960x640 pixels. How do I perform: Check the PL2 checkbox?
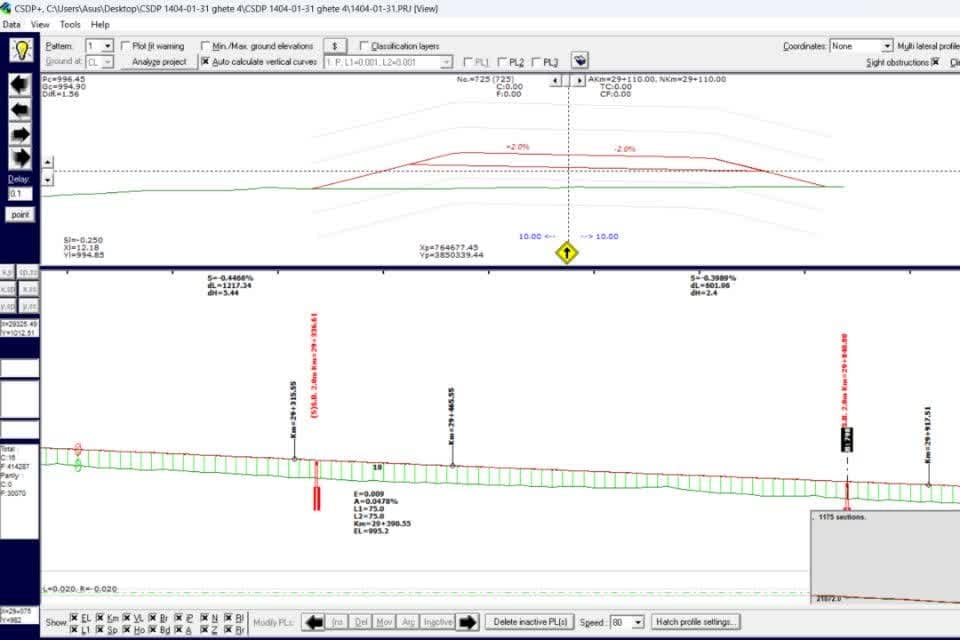coord(503,62)
